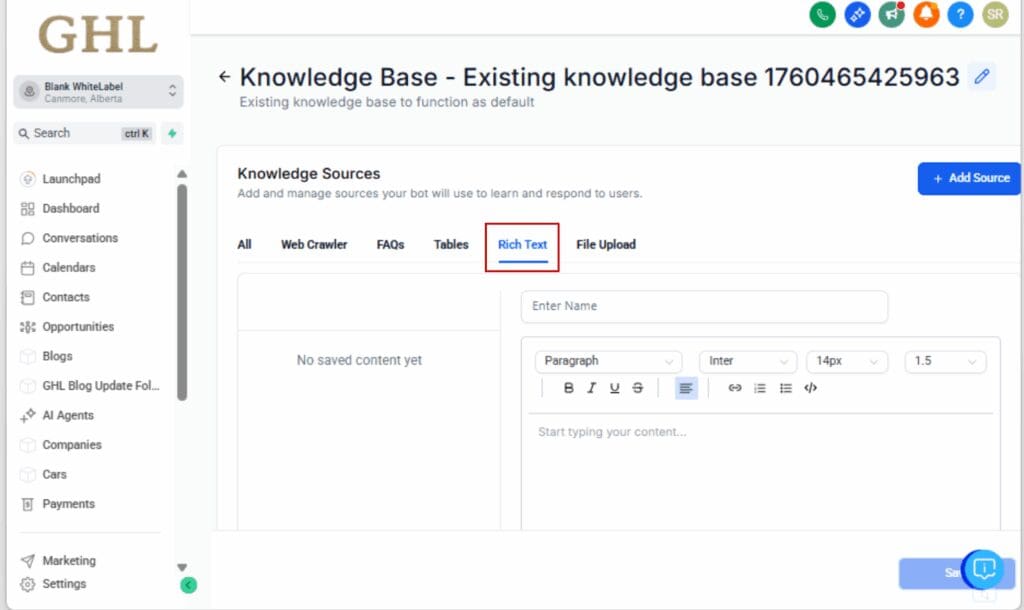1024x610 pixels.
Task: Click the megaphone announcements icon
Action: [x=891, y=14]
